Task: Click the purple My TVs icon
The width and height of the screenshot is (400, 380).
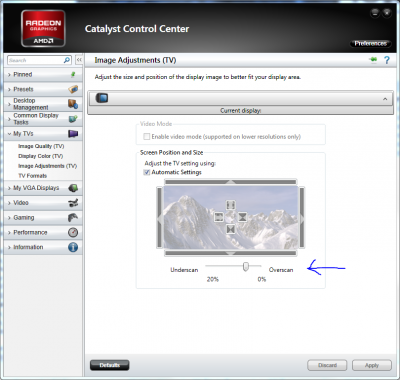Action: (73, 134)
